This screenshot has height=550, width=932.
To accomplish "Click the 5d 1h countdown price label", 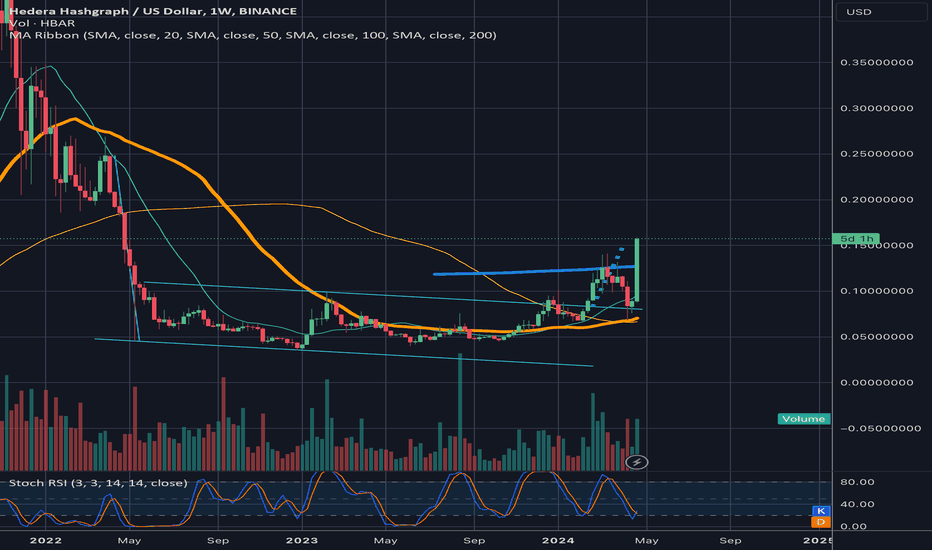I will (856, 238).
